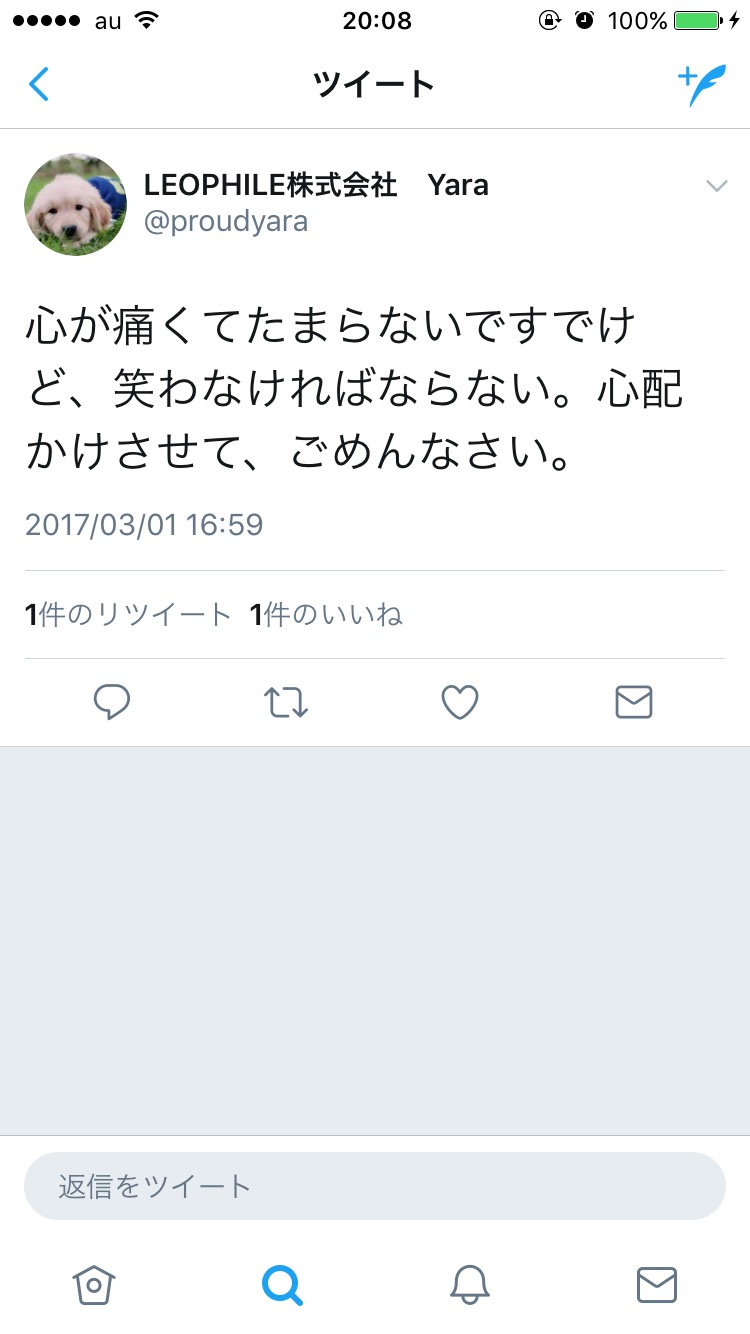This screenshot has height=1334, width=750.
Task: View 1件のいいね list
Action: pos(326,615)
